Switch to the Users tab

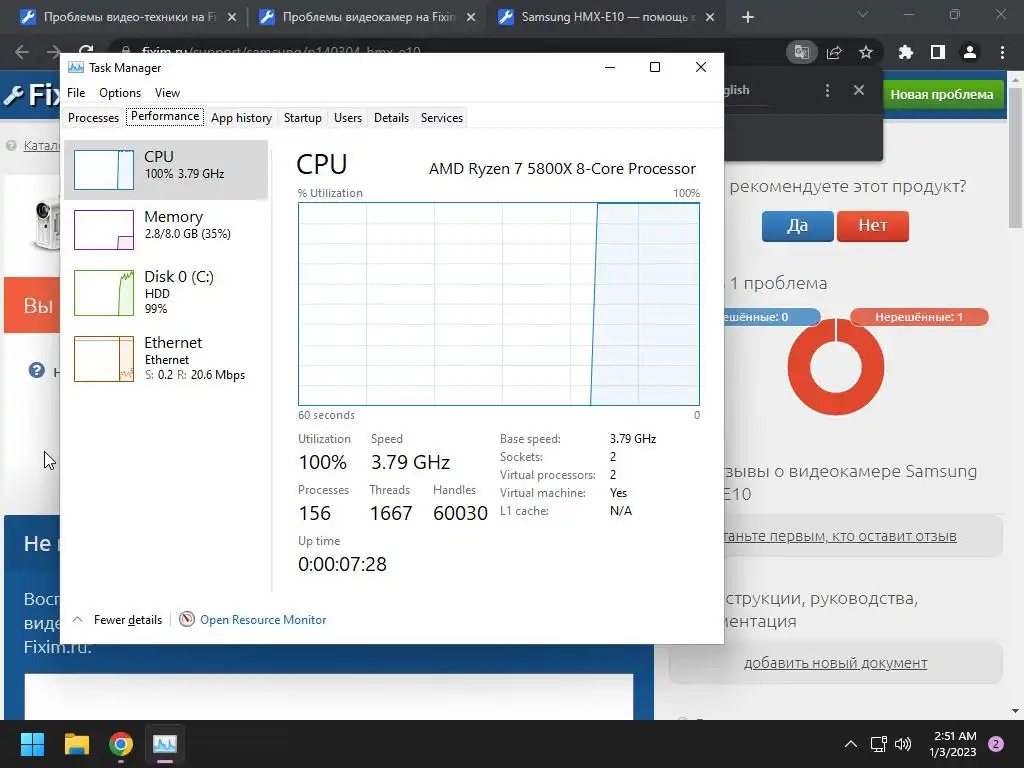tap(347, 118)
